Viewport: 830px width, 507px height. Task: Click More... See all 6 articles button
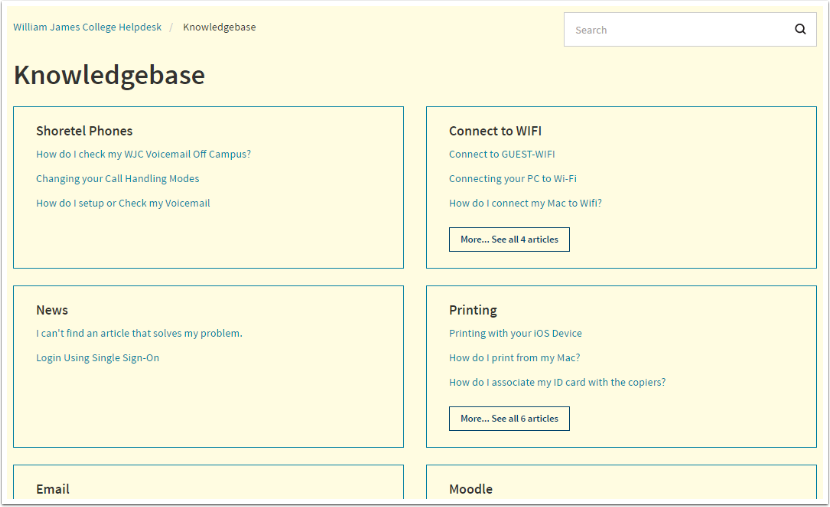[x=509, y=419]
